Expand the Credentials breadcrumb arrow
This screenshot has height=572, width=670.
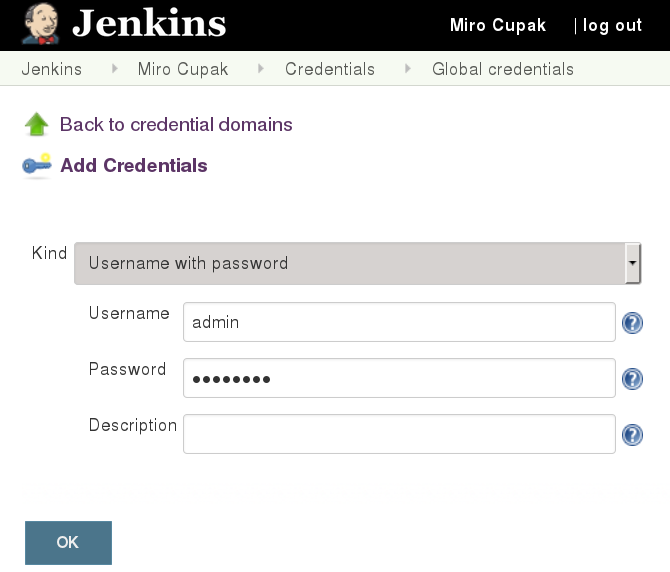pyautogui.click(x=407, y=69)
